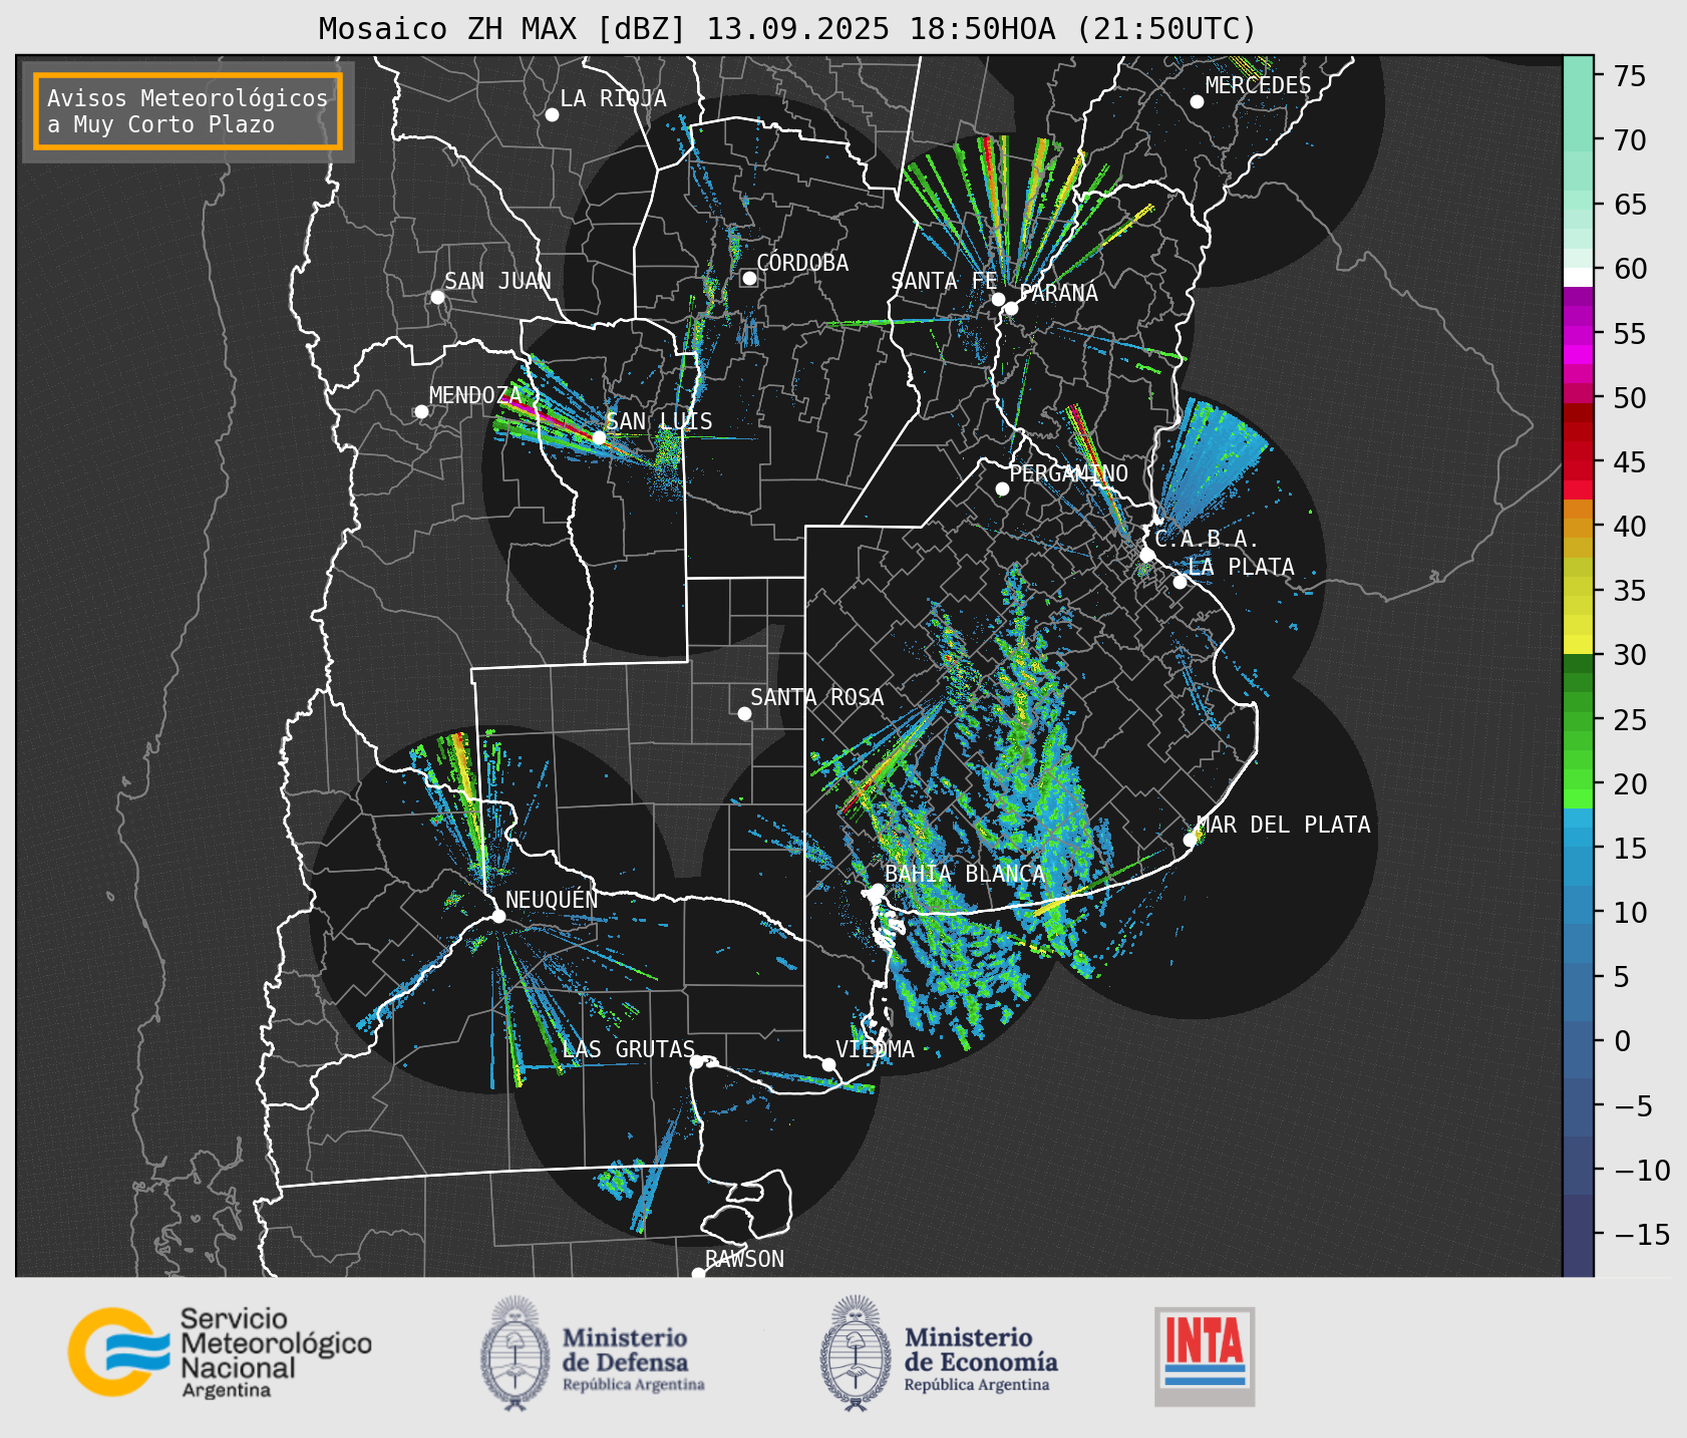Image resolution: width=1687 pixels, height=1438 pixels.
Task: Click the Bahía Blanca city label
Action: click(x=964, y=873)
